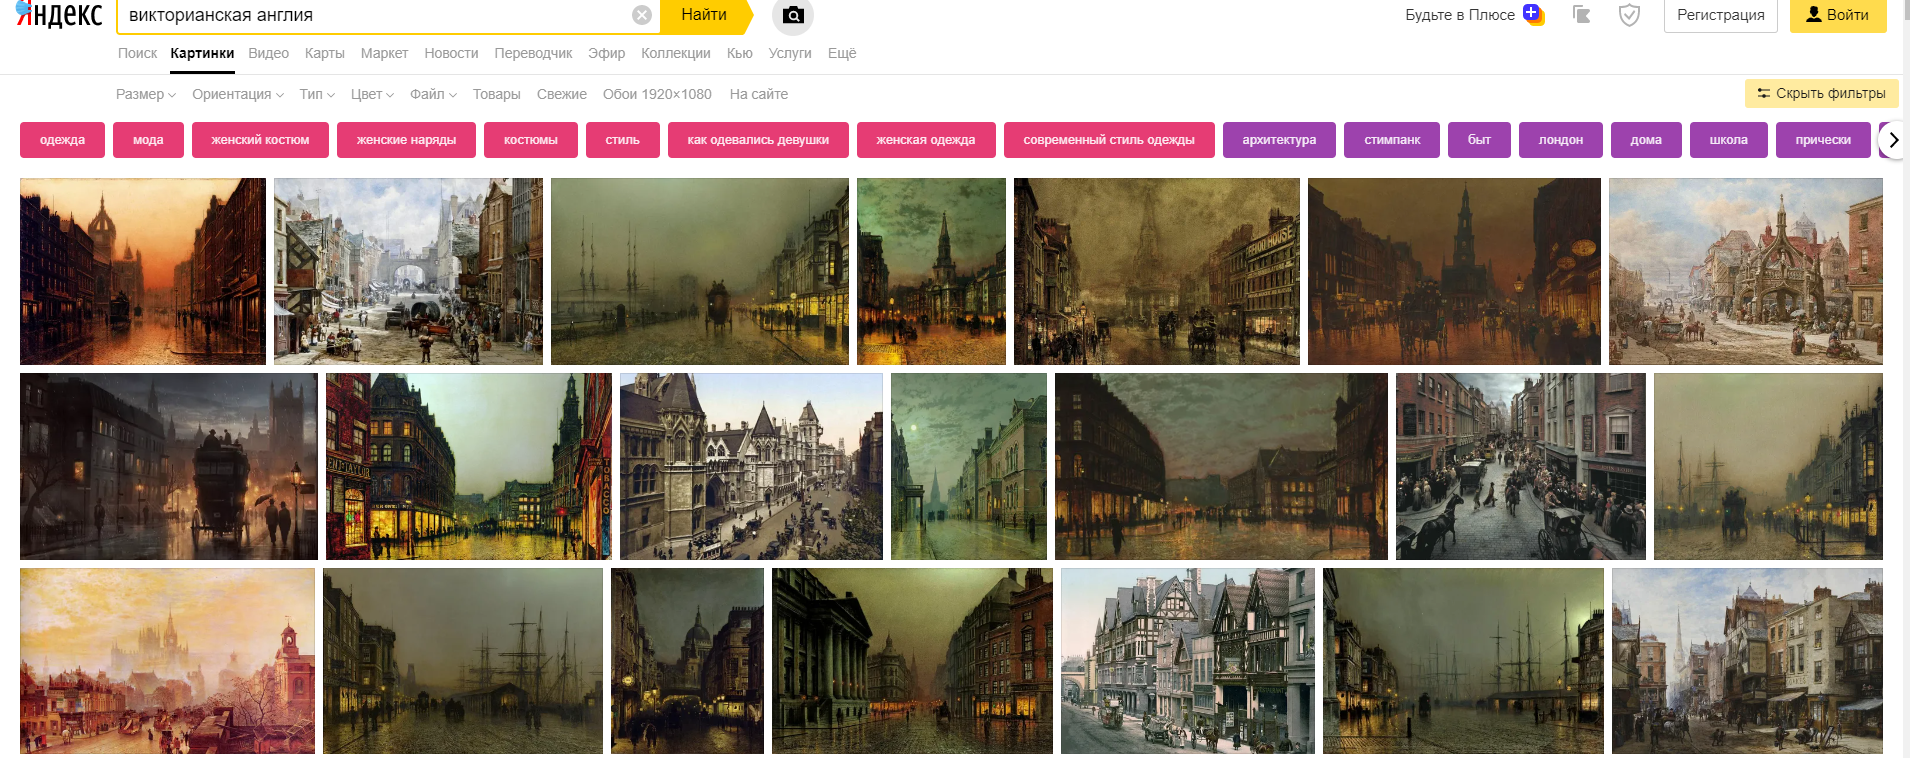1910x758 pixels.
Task: Select the дома tag chip
Action: click(1646, 140)
